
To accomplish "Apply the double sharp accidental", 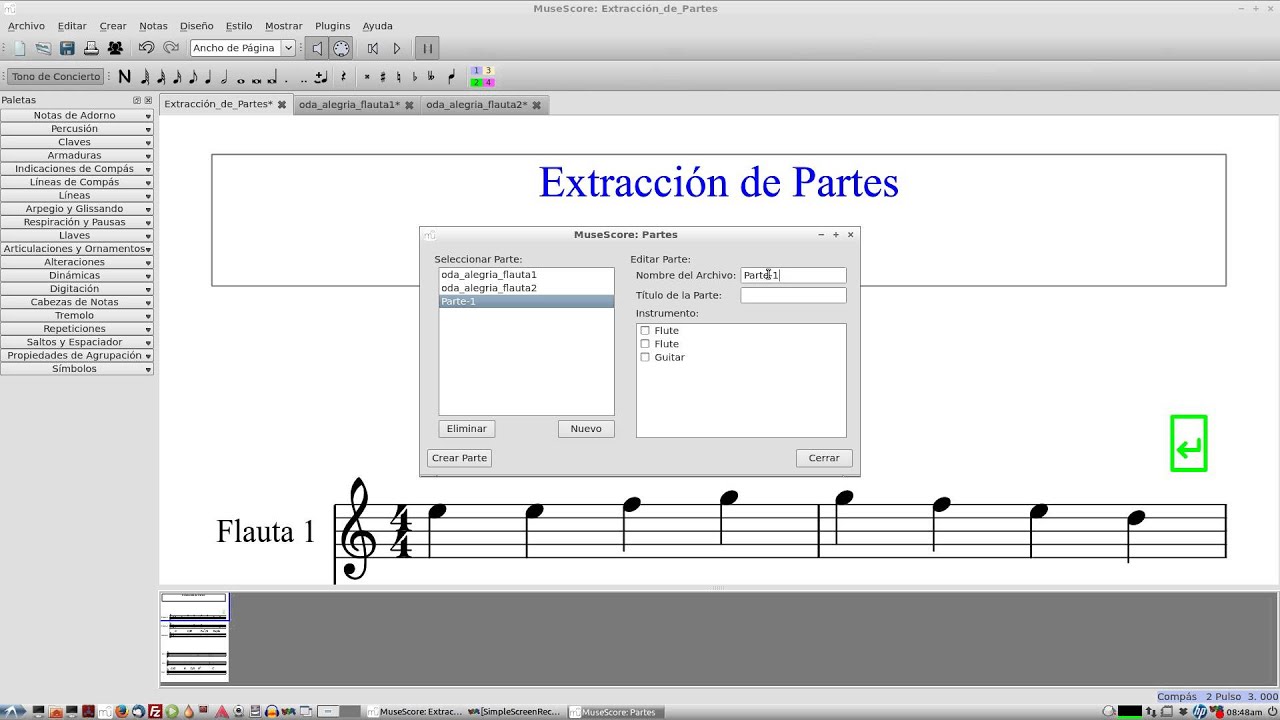I will pyautogui.click(x=367, y=76).
